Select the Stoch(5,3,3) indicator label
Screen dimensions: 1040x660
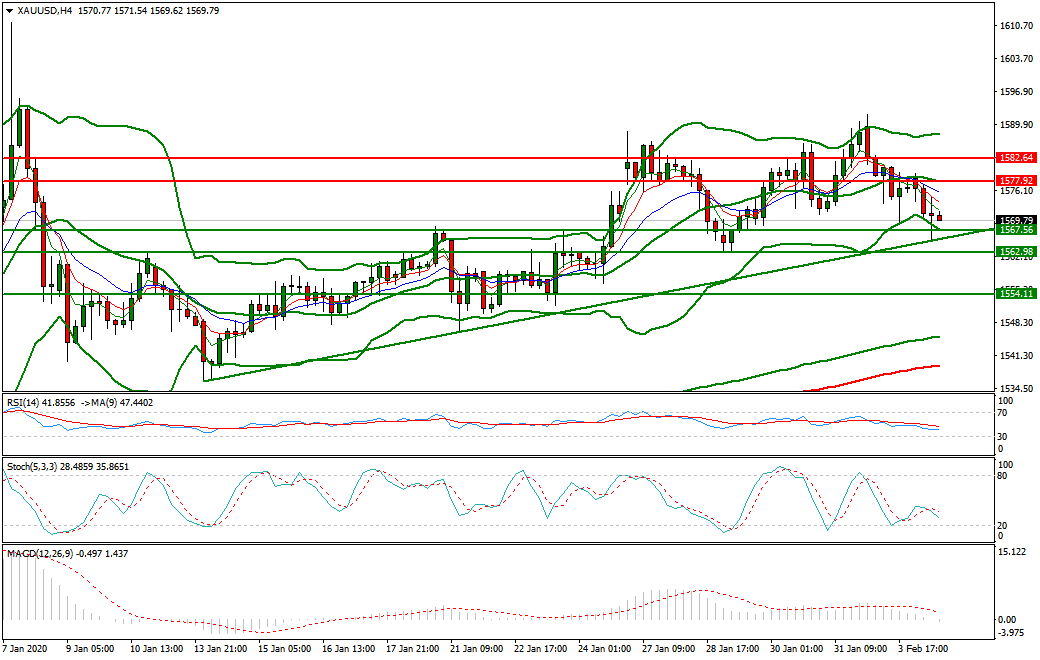45,467
